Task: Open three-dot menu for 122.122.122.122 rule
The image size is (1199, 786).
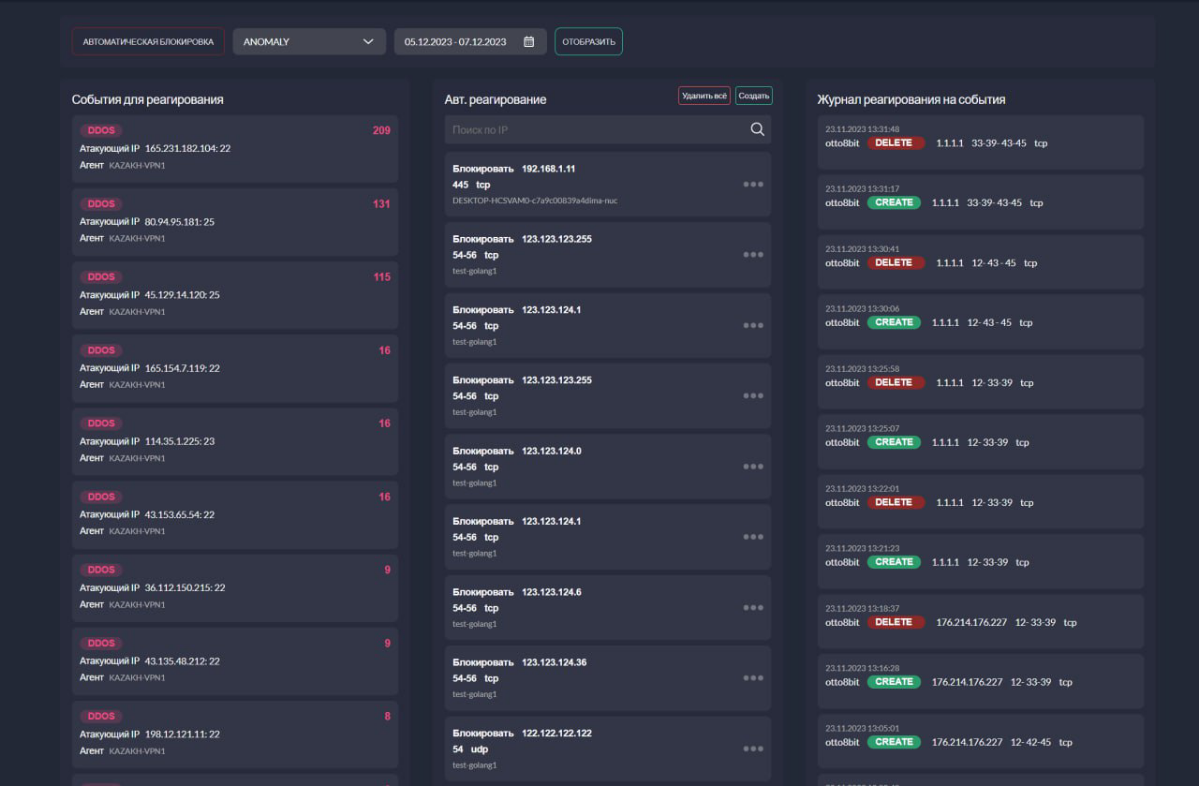Action: pyautogui.click(x=753, y=749)
